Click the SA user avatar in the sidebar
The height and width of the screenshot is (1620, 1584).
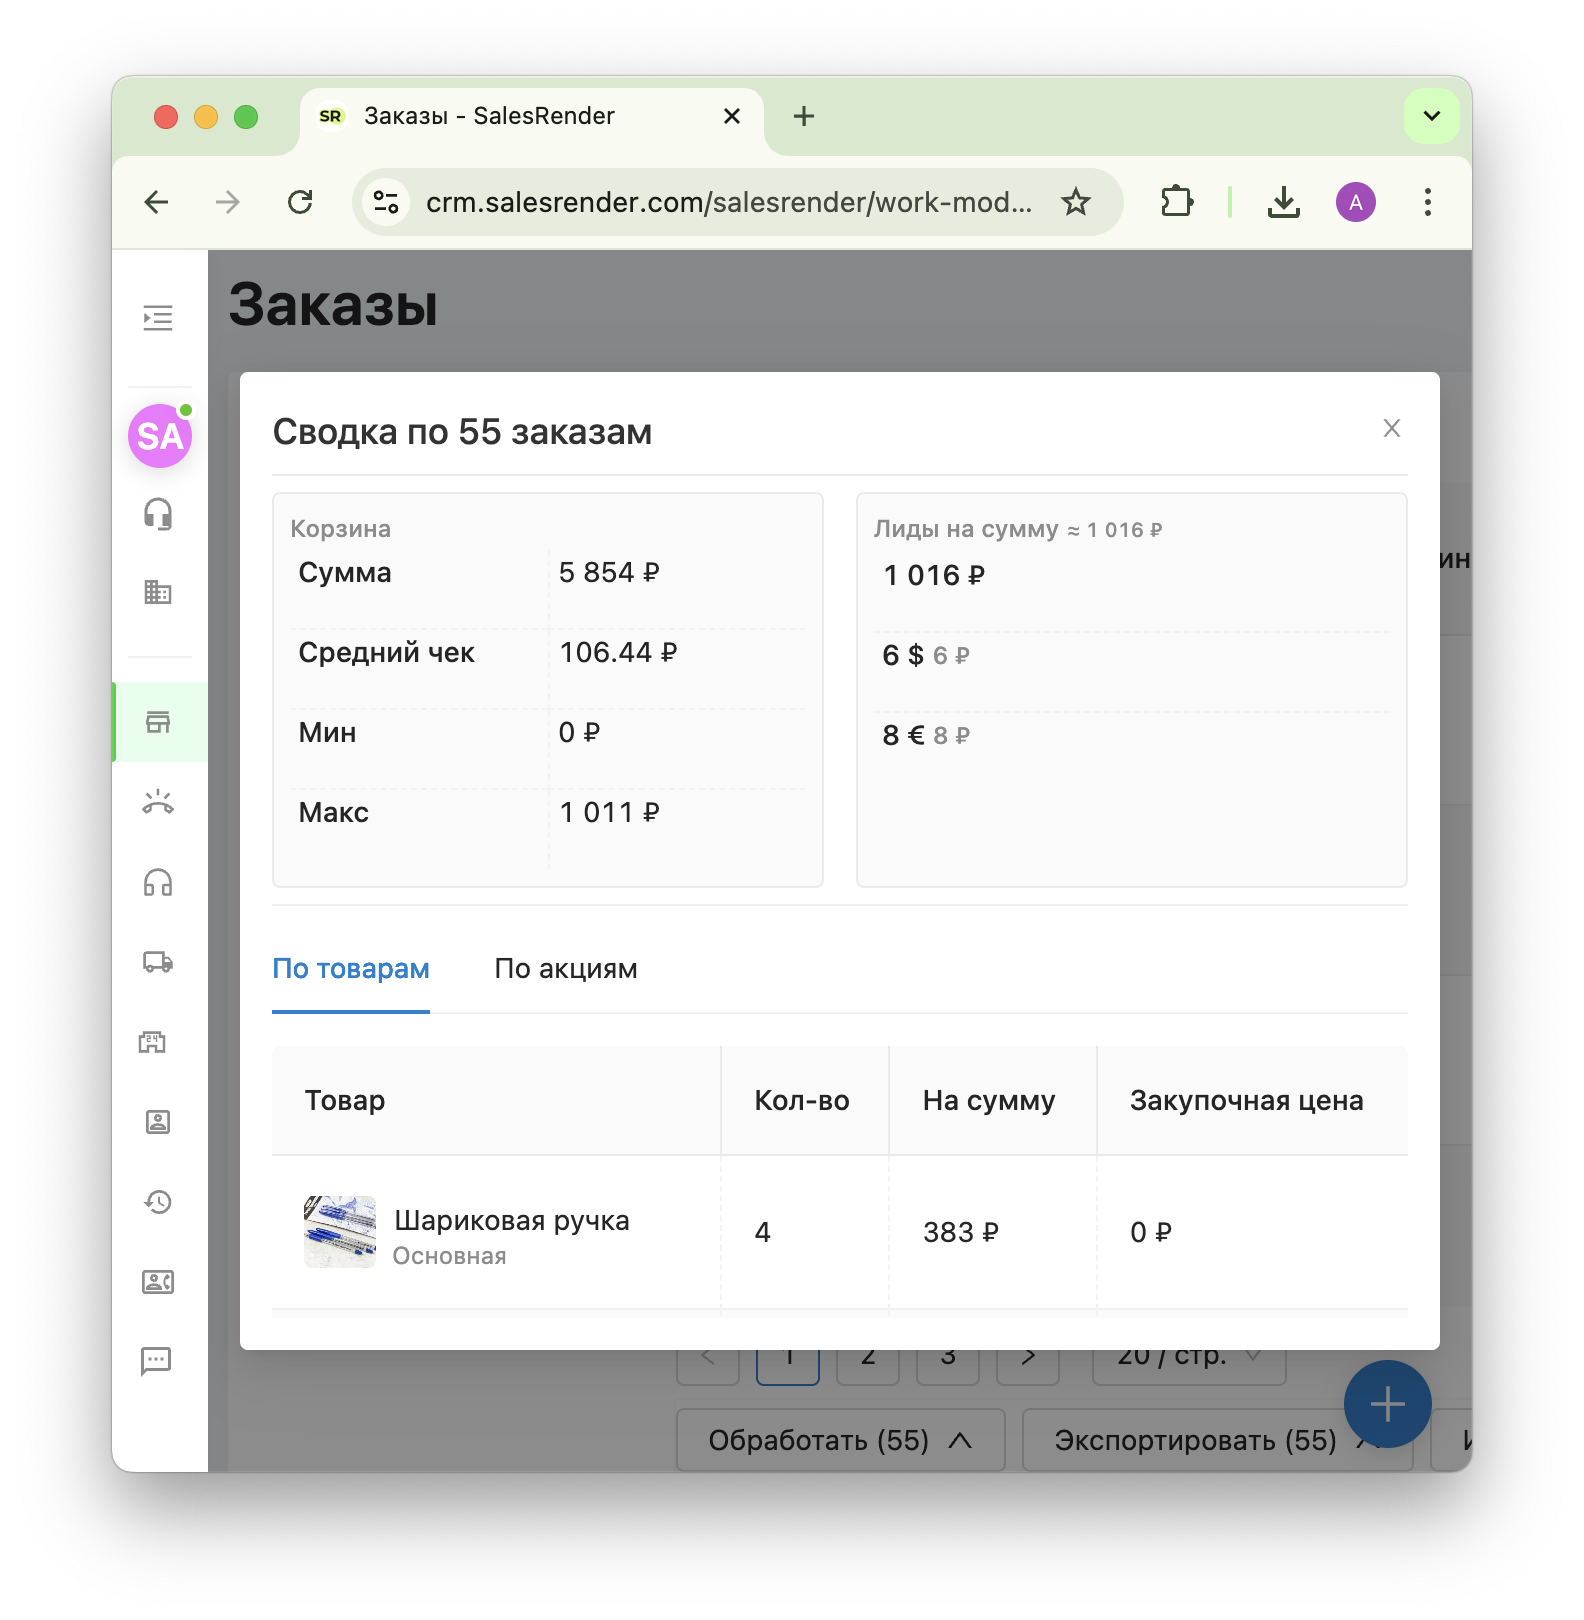click(160, 436)
